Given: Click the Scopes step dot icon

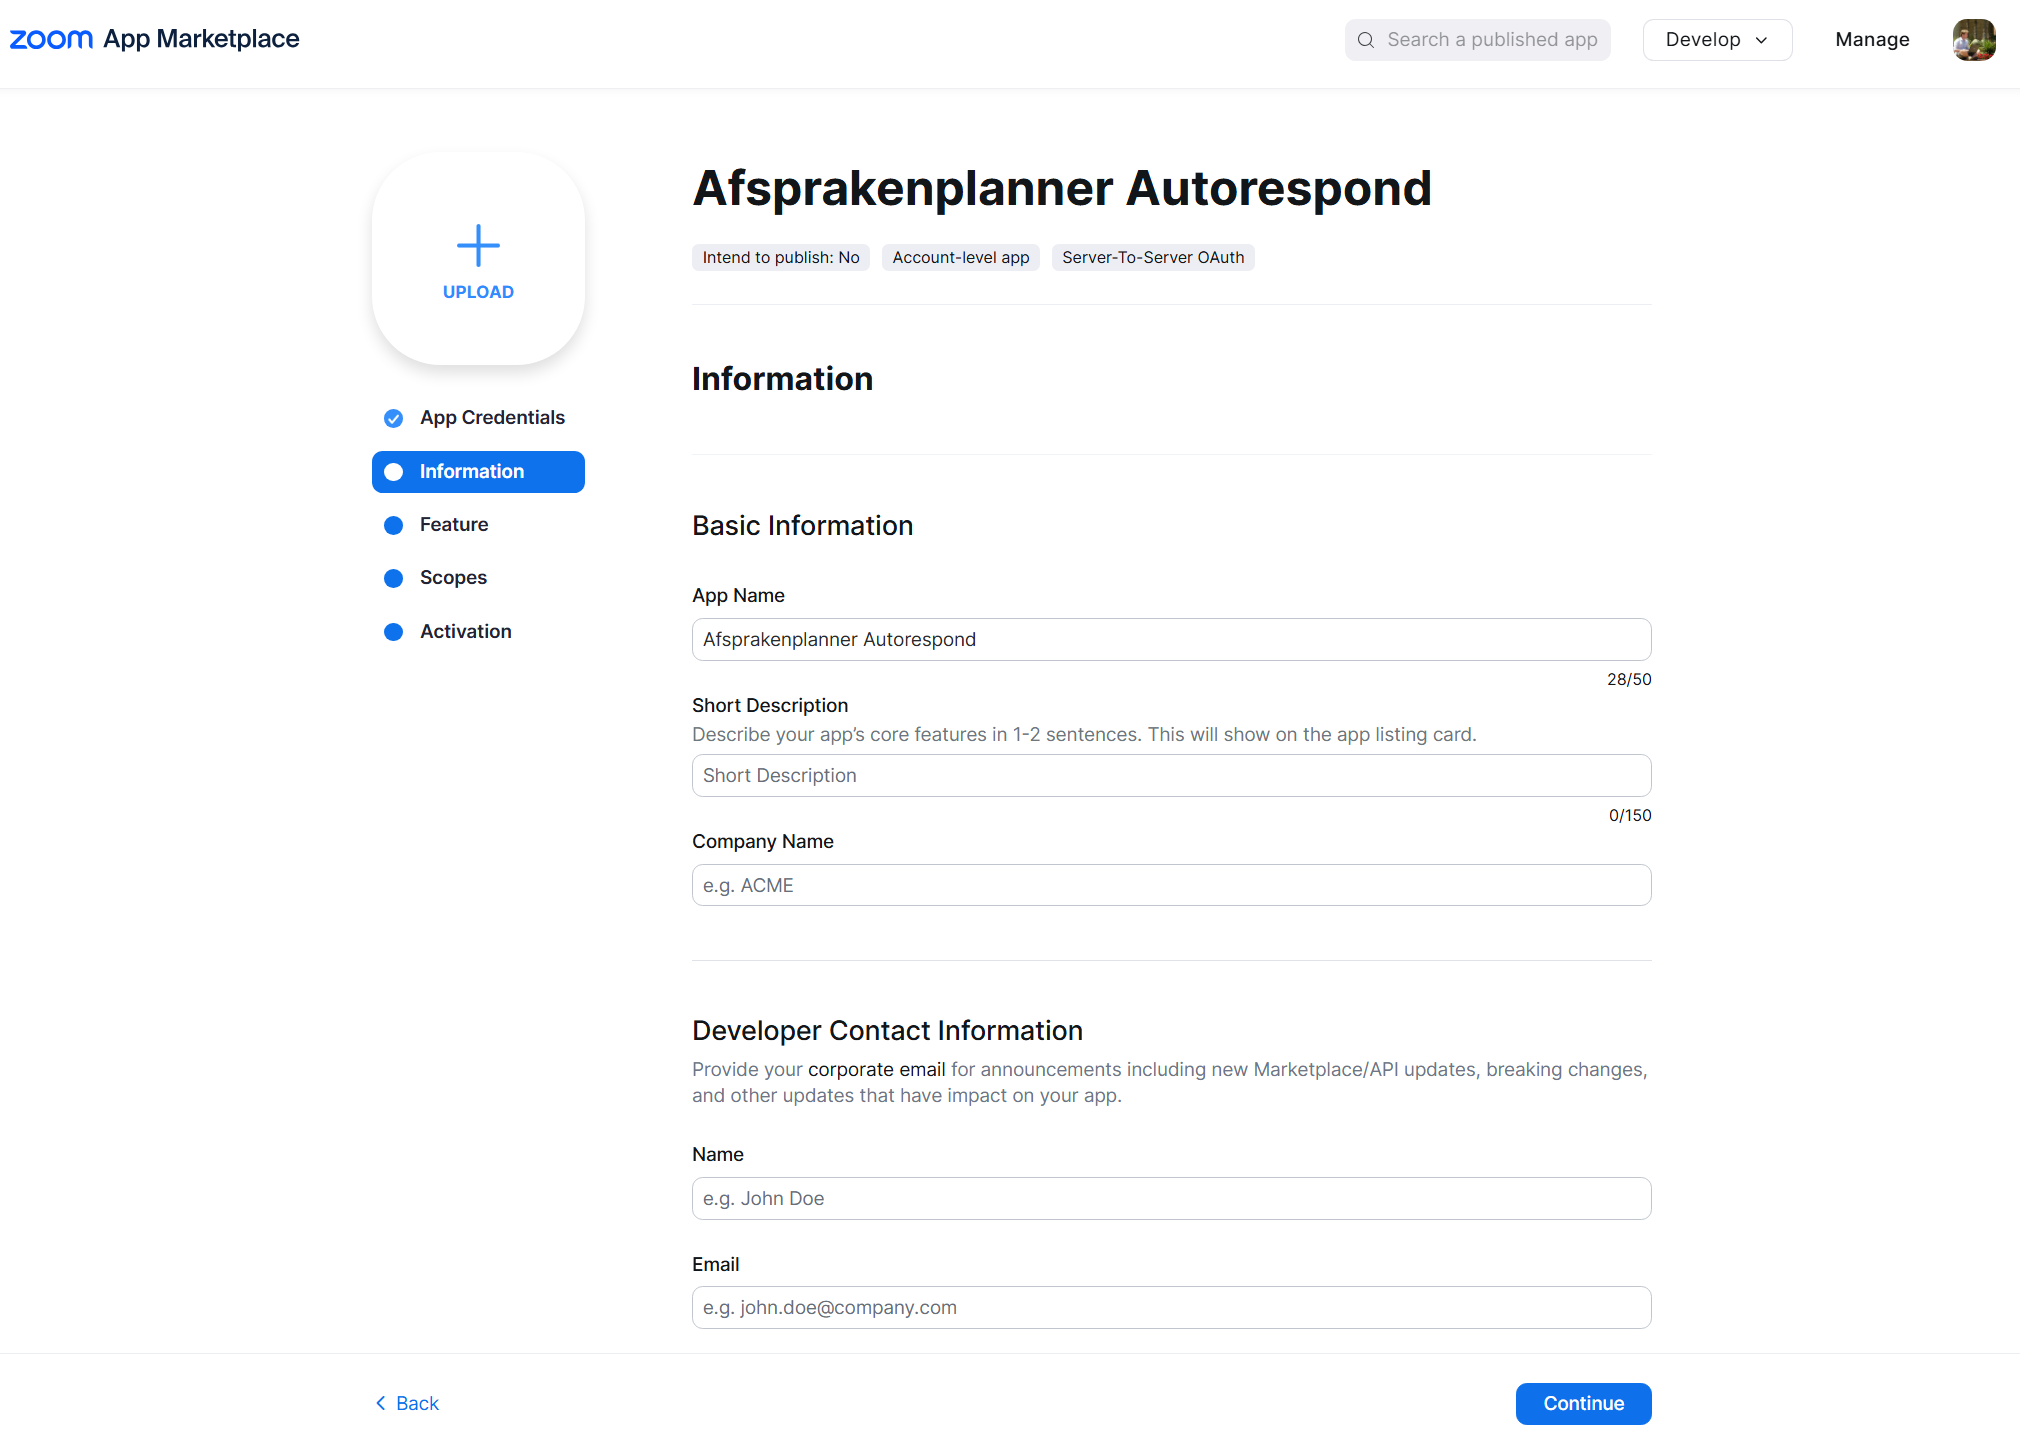Looking at the screenshot, I should (x=394, y=578).
